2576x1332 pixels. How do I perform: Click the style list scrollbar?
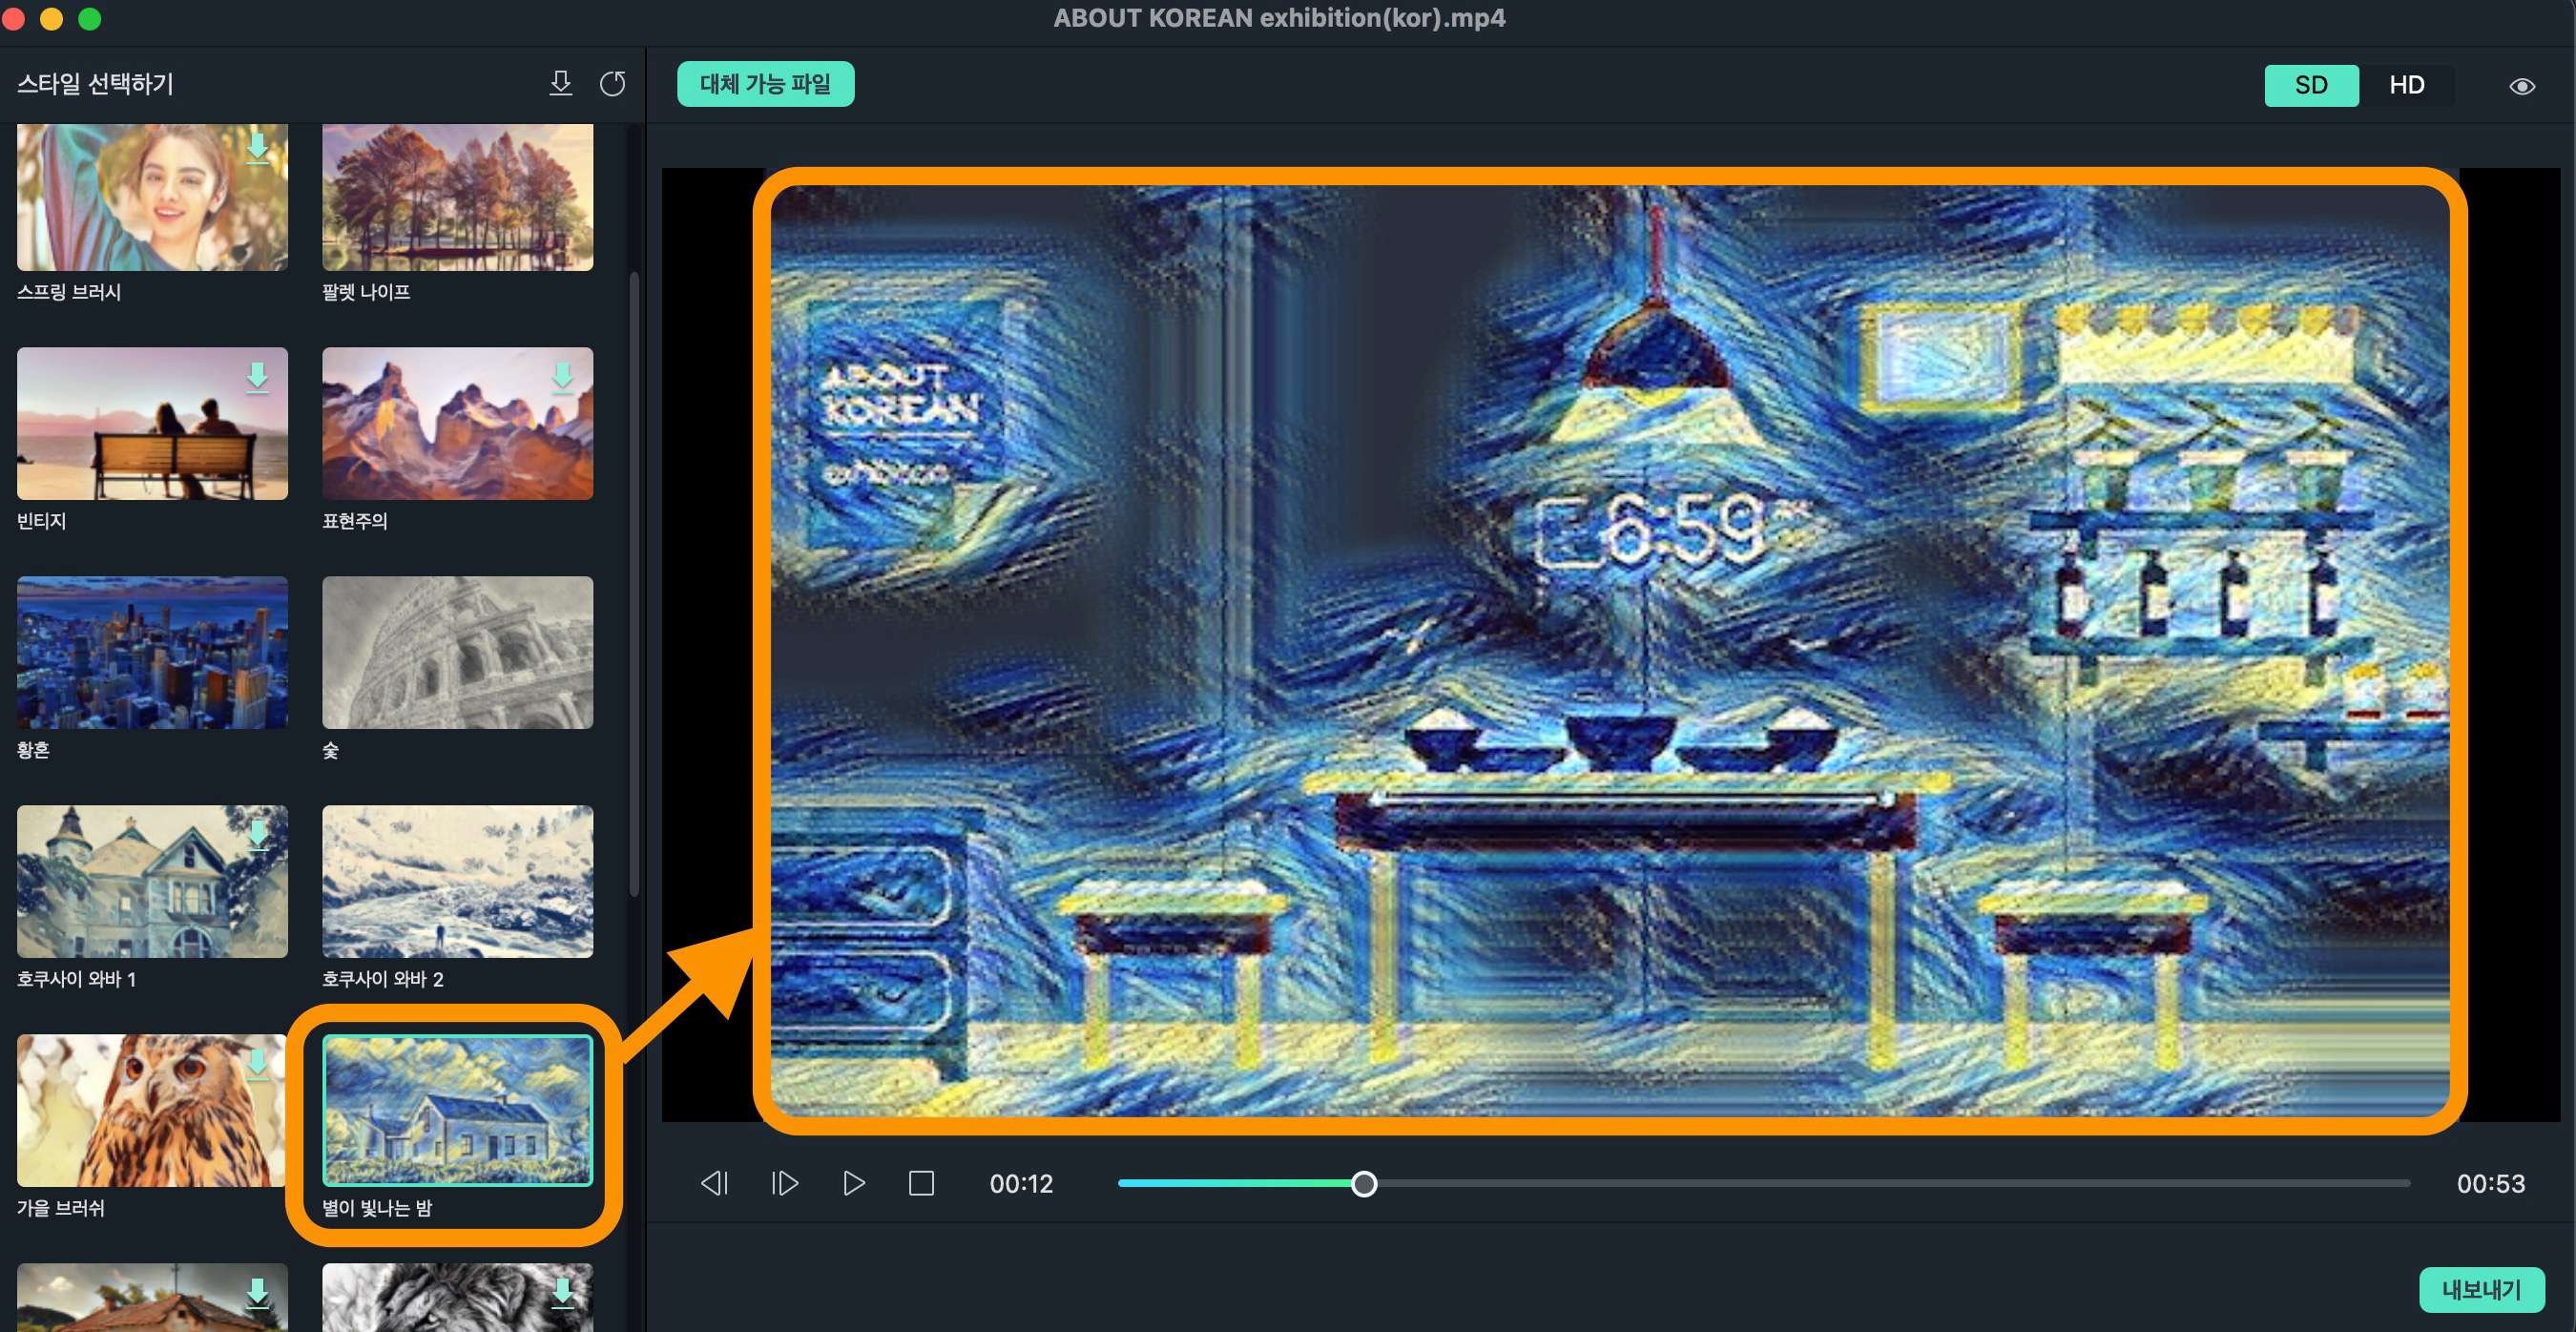(634, 584)
